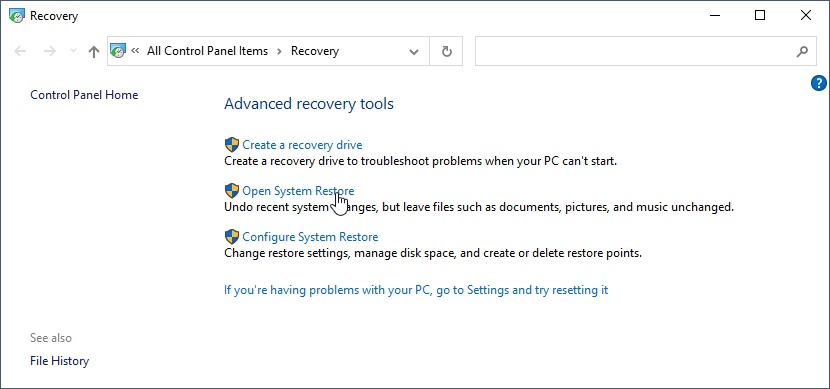Click the search magnifier icon
The height and width of the screenshot is (389, 830).
point(802,51)
